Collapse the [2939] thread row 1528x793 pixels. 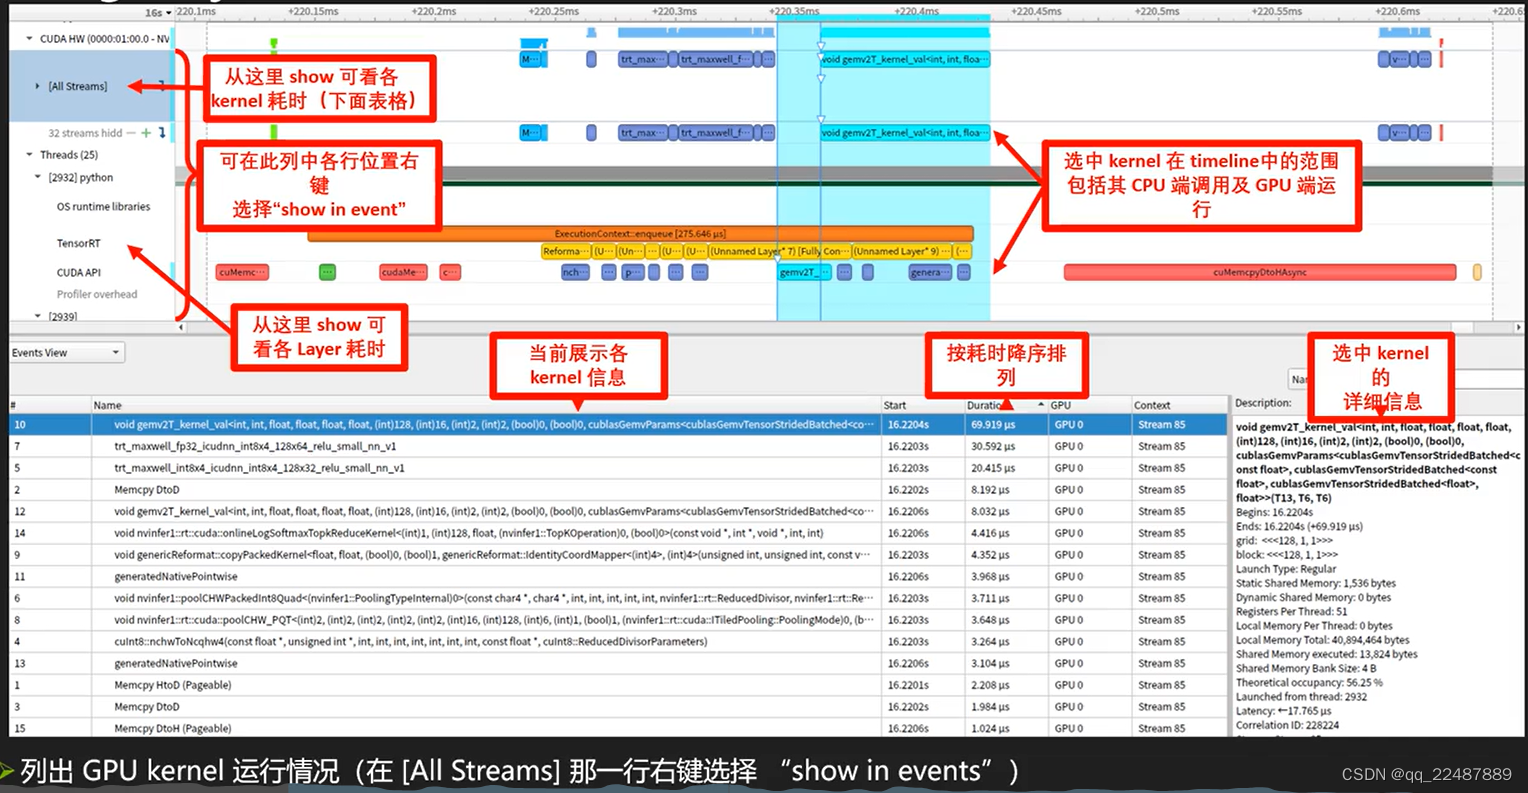(x=38, y=316)
